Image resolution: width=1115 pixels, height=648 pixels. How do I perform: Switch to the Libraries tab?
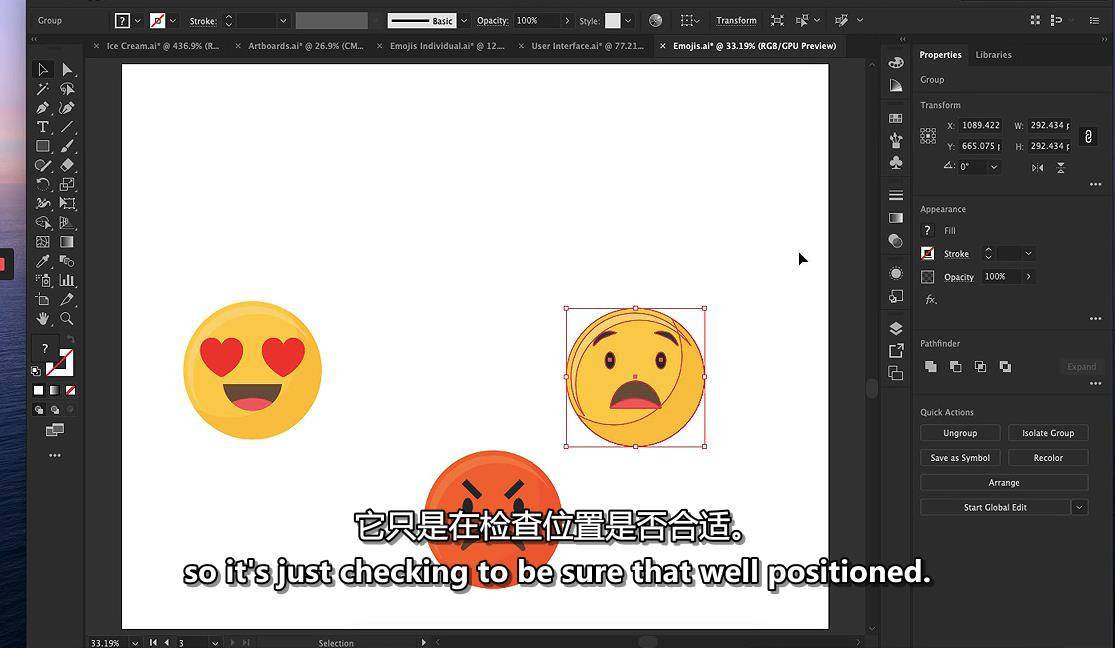pos(993,55)
